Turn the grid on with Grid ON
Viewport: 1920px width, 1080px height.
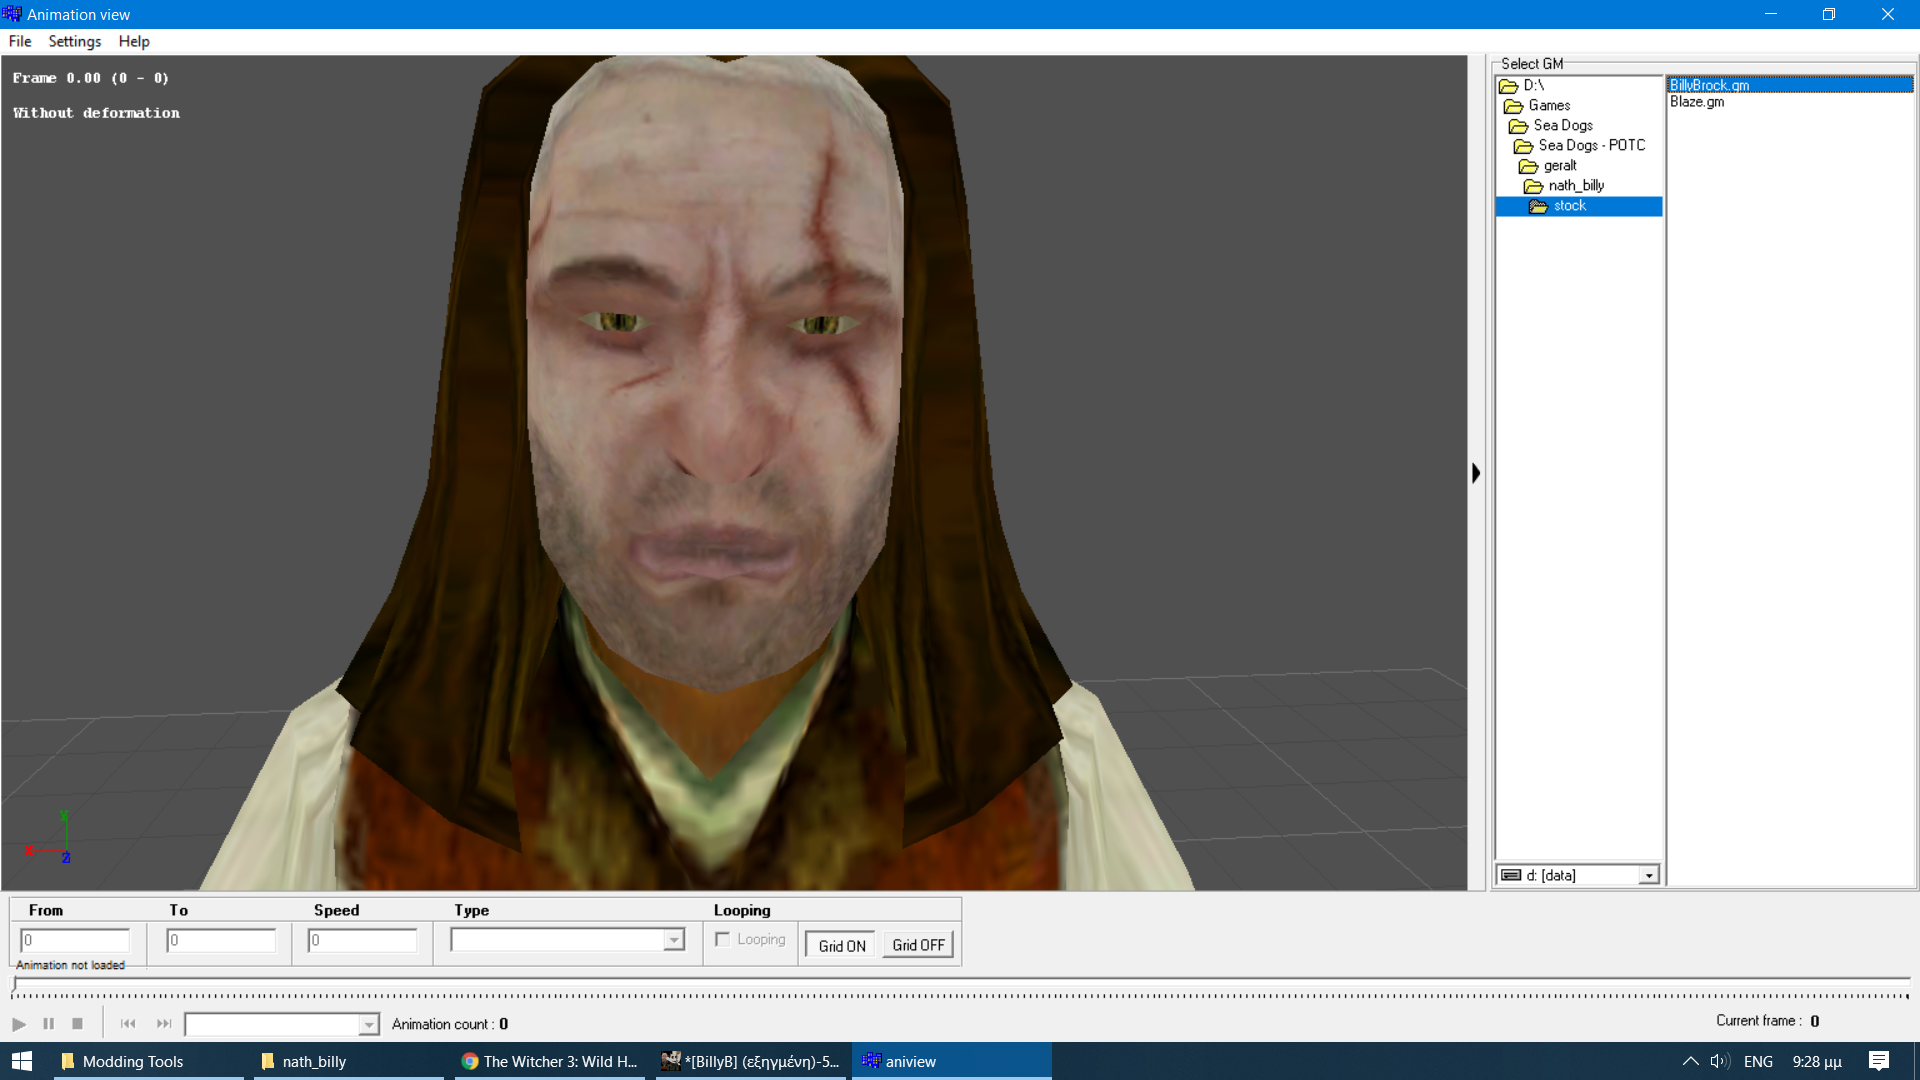[x=842, y=945]
